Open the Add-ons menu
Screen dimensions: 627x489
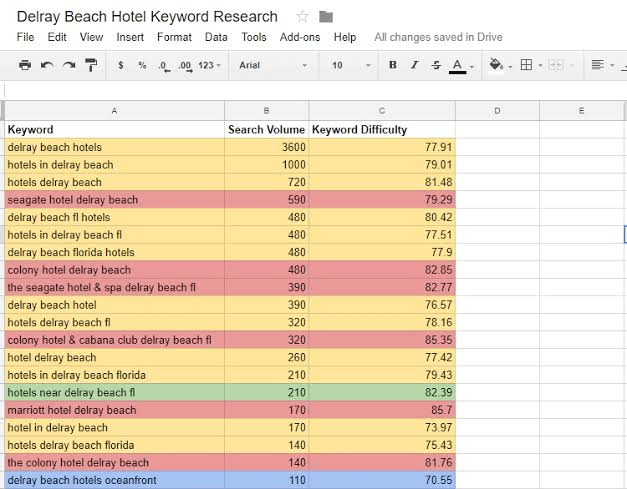click(300, 37)
